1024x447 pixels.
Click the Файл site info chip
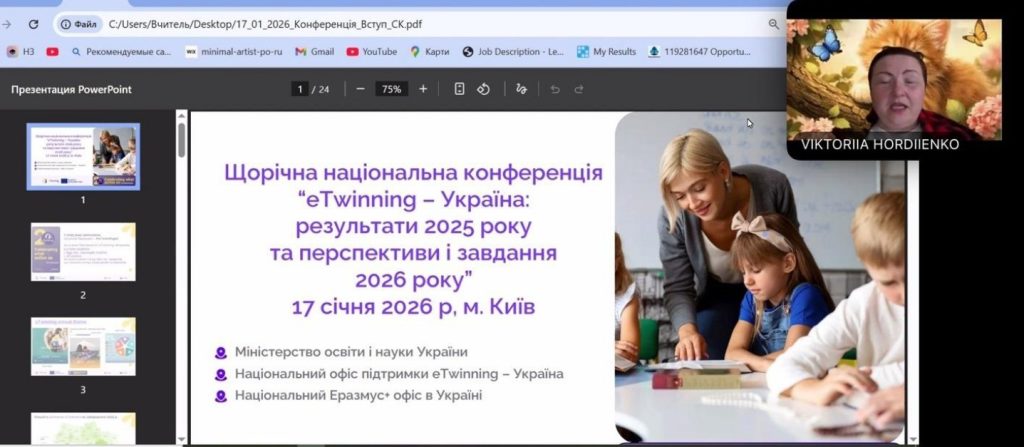[x=79, y=23]
